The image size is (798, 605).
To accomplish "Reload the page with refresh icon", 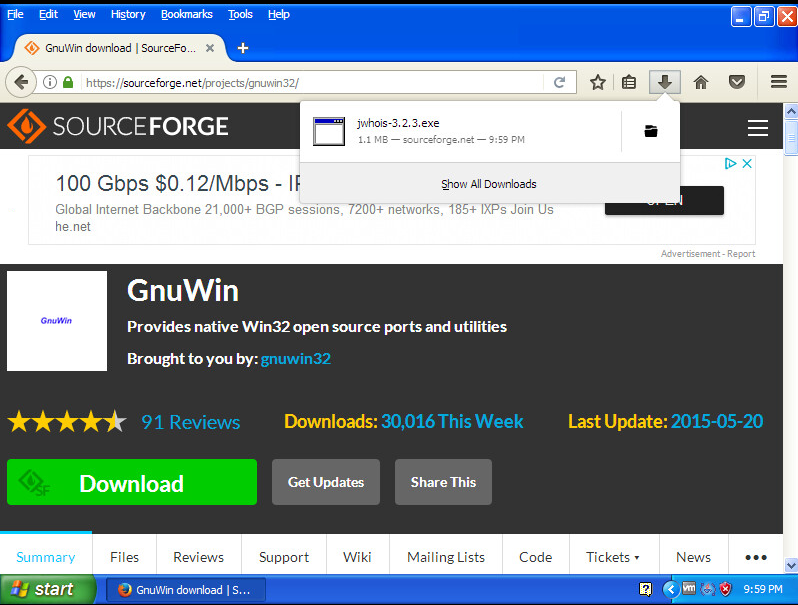I will [559, 82].
